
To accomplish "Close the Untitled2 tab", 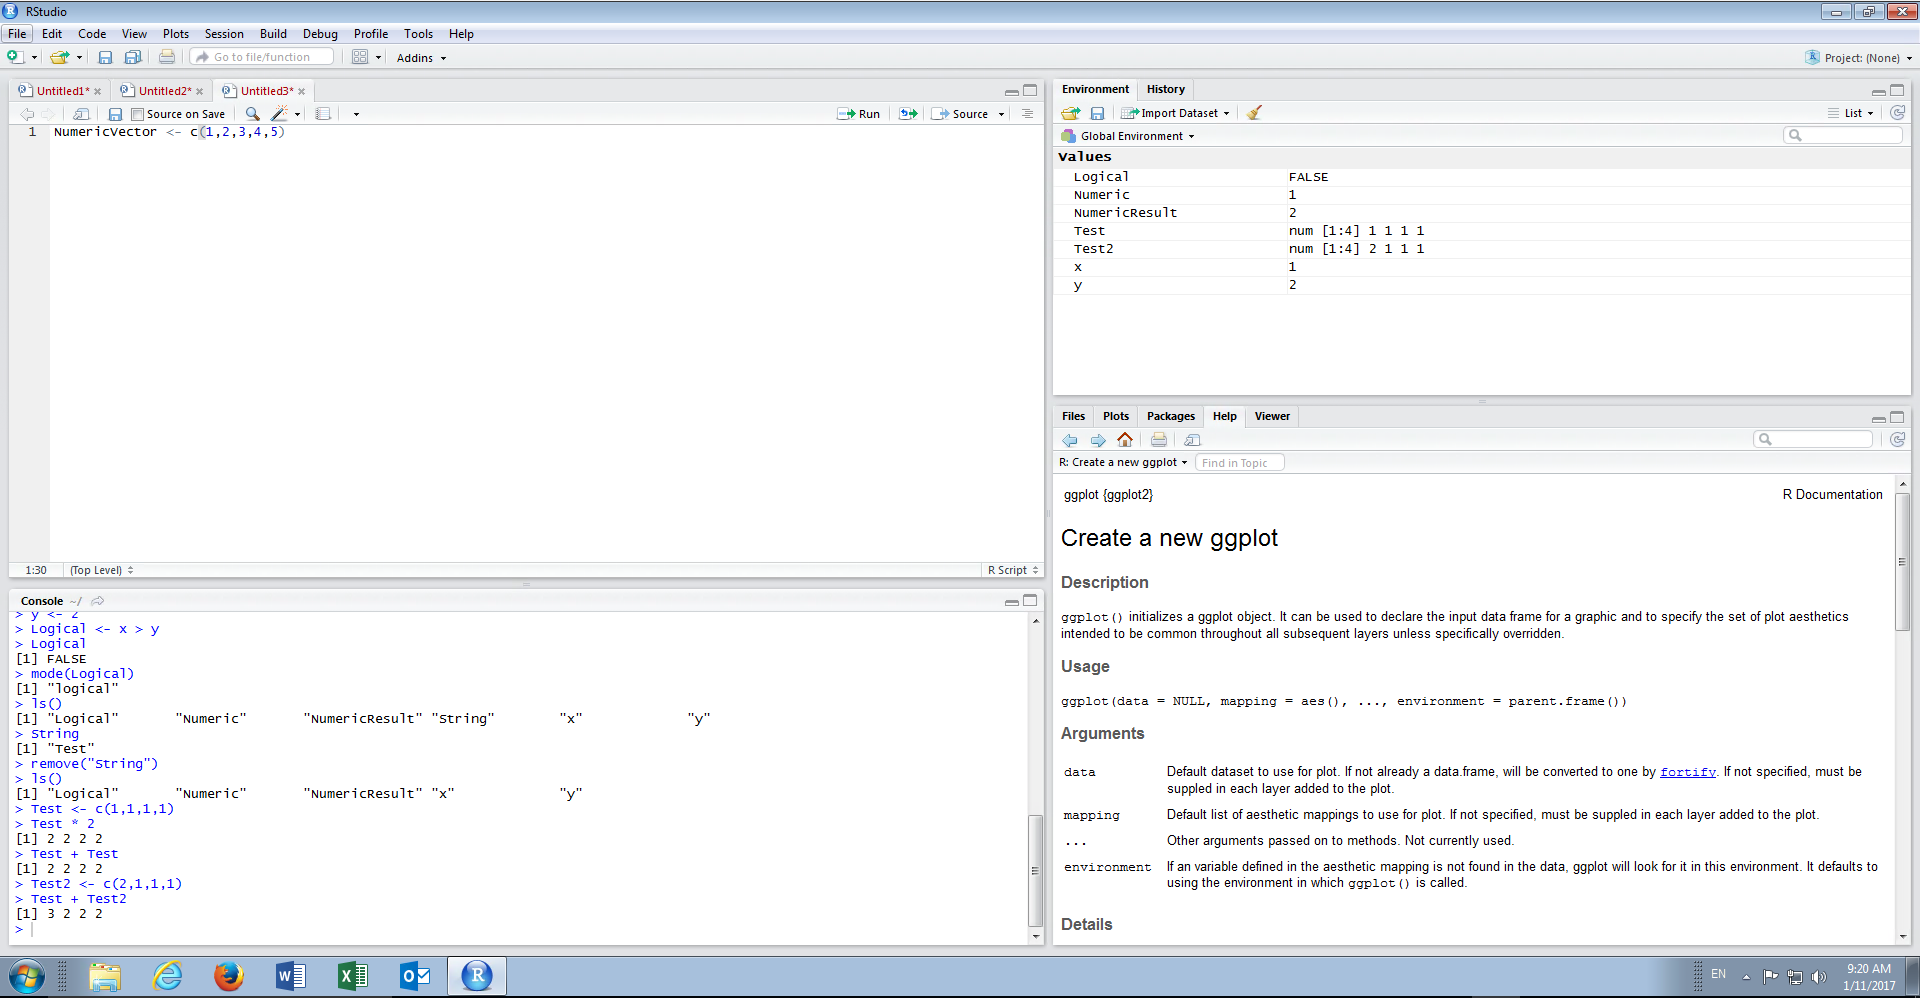I will click(200, 92).
